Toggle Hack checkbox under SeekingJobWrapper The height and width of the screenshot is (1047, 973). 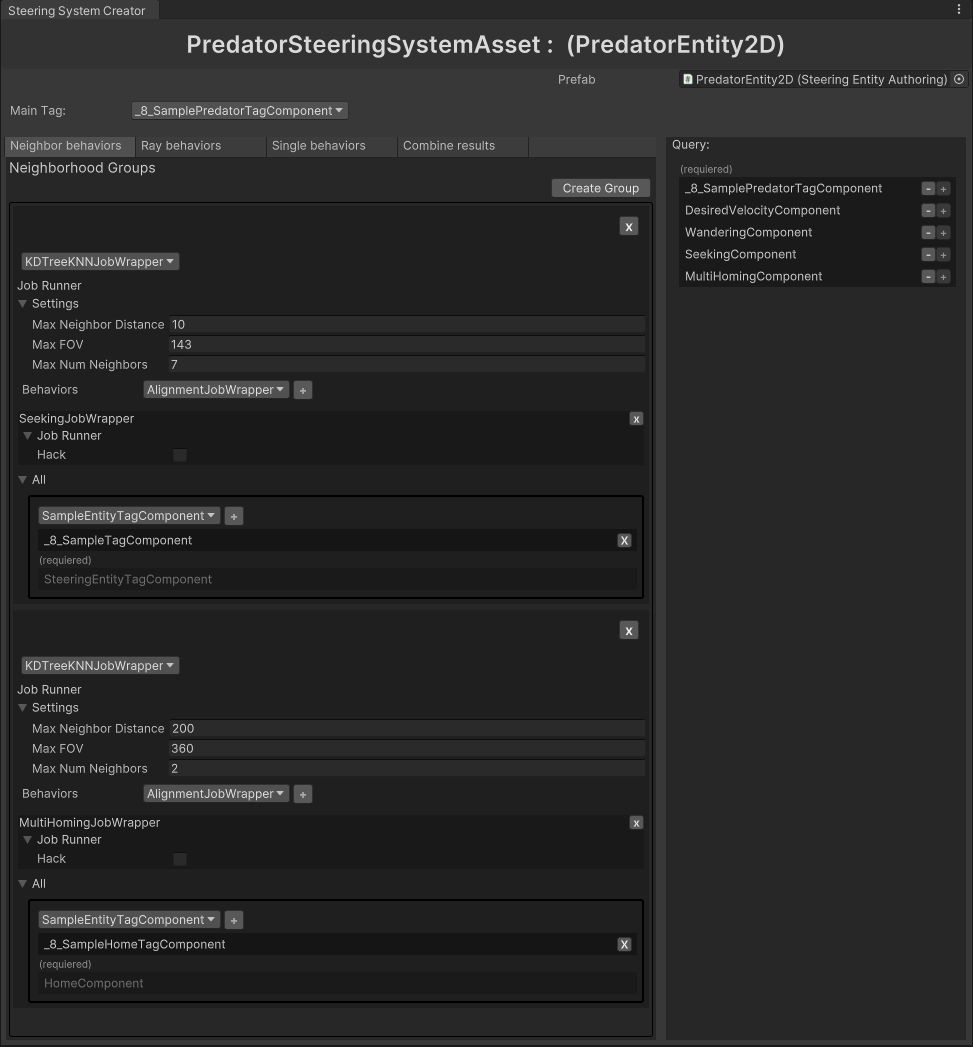click(x=180, y=455)
